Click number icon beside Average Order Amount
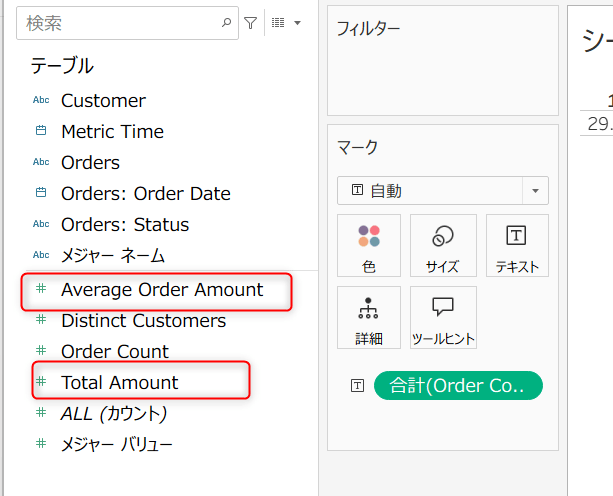The image size is (613, 496). click(41, 288)
